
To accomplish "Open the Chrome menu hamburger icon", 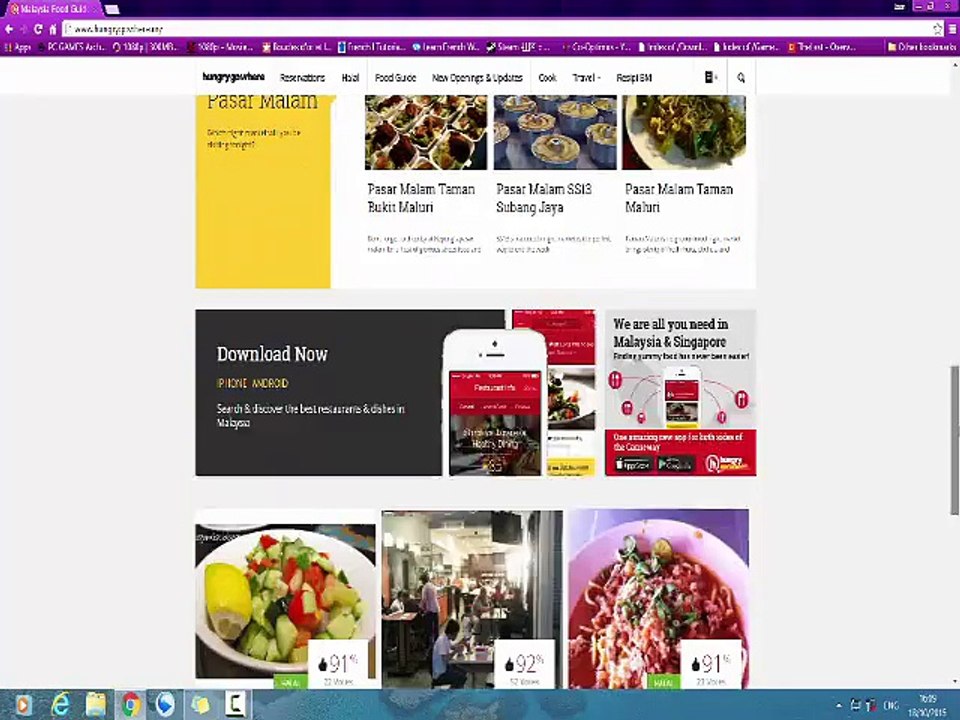I will click(x=952, y=29).
